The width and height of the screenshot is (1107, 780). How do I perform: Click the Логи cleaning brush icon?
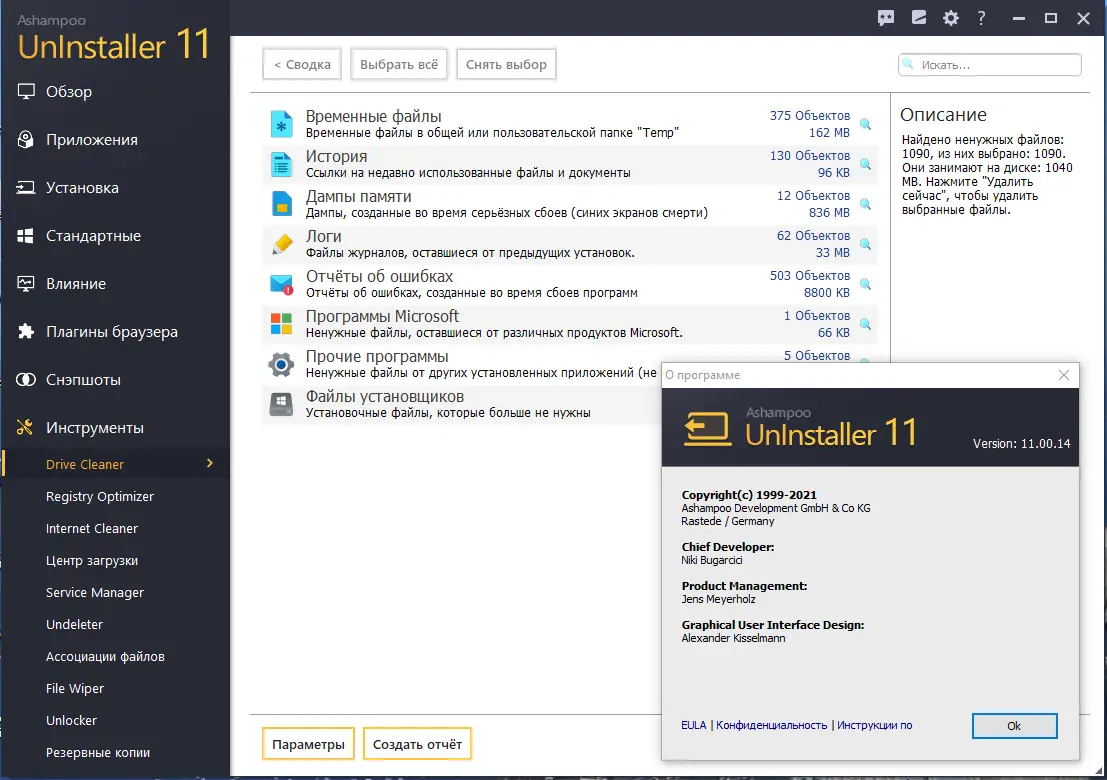280,243
